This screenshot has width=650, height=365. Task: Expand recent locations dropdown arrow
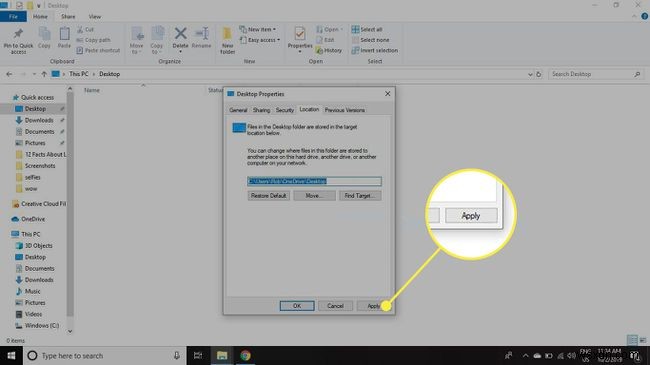[34, 74]
